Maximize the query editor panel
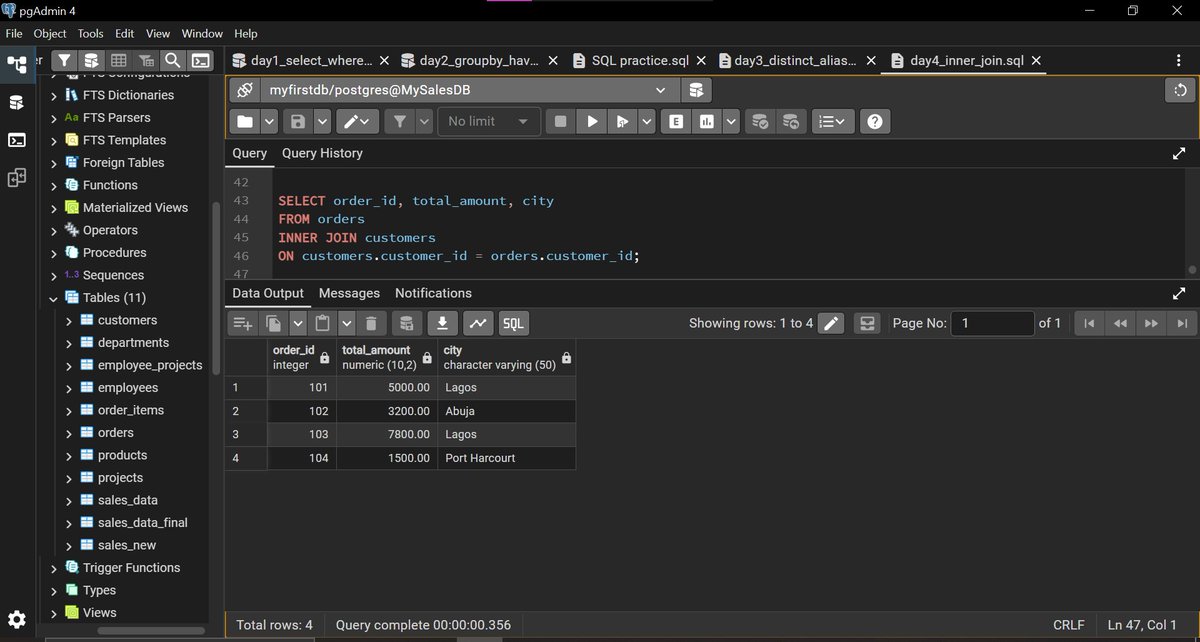The width and height of the screenshot is (1200, 642). pyautogui.click(x=1178, y=154)
